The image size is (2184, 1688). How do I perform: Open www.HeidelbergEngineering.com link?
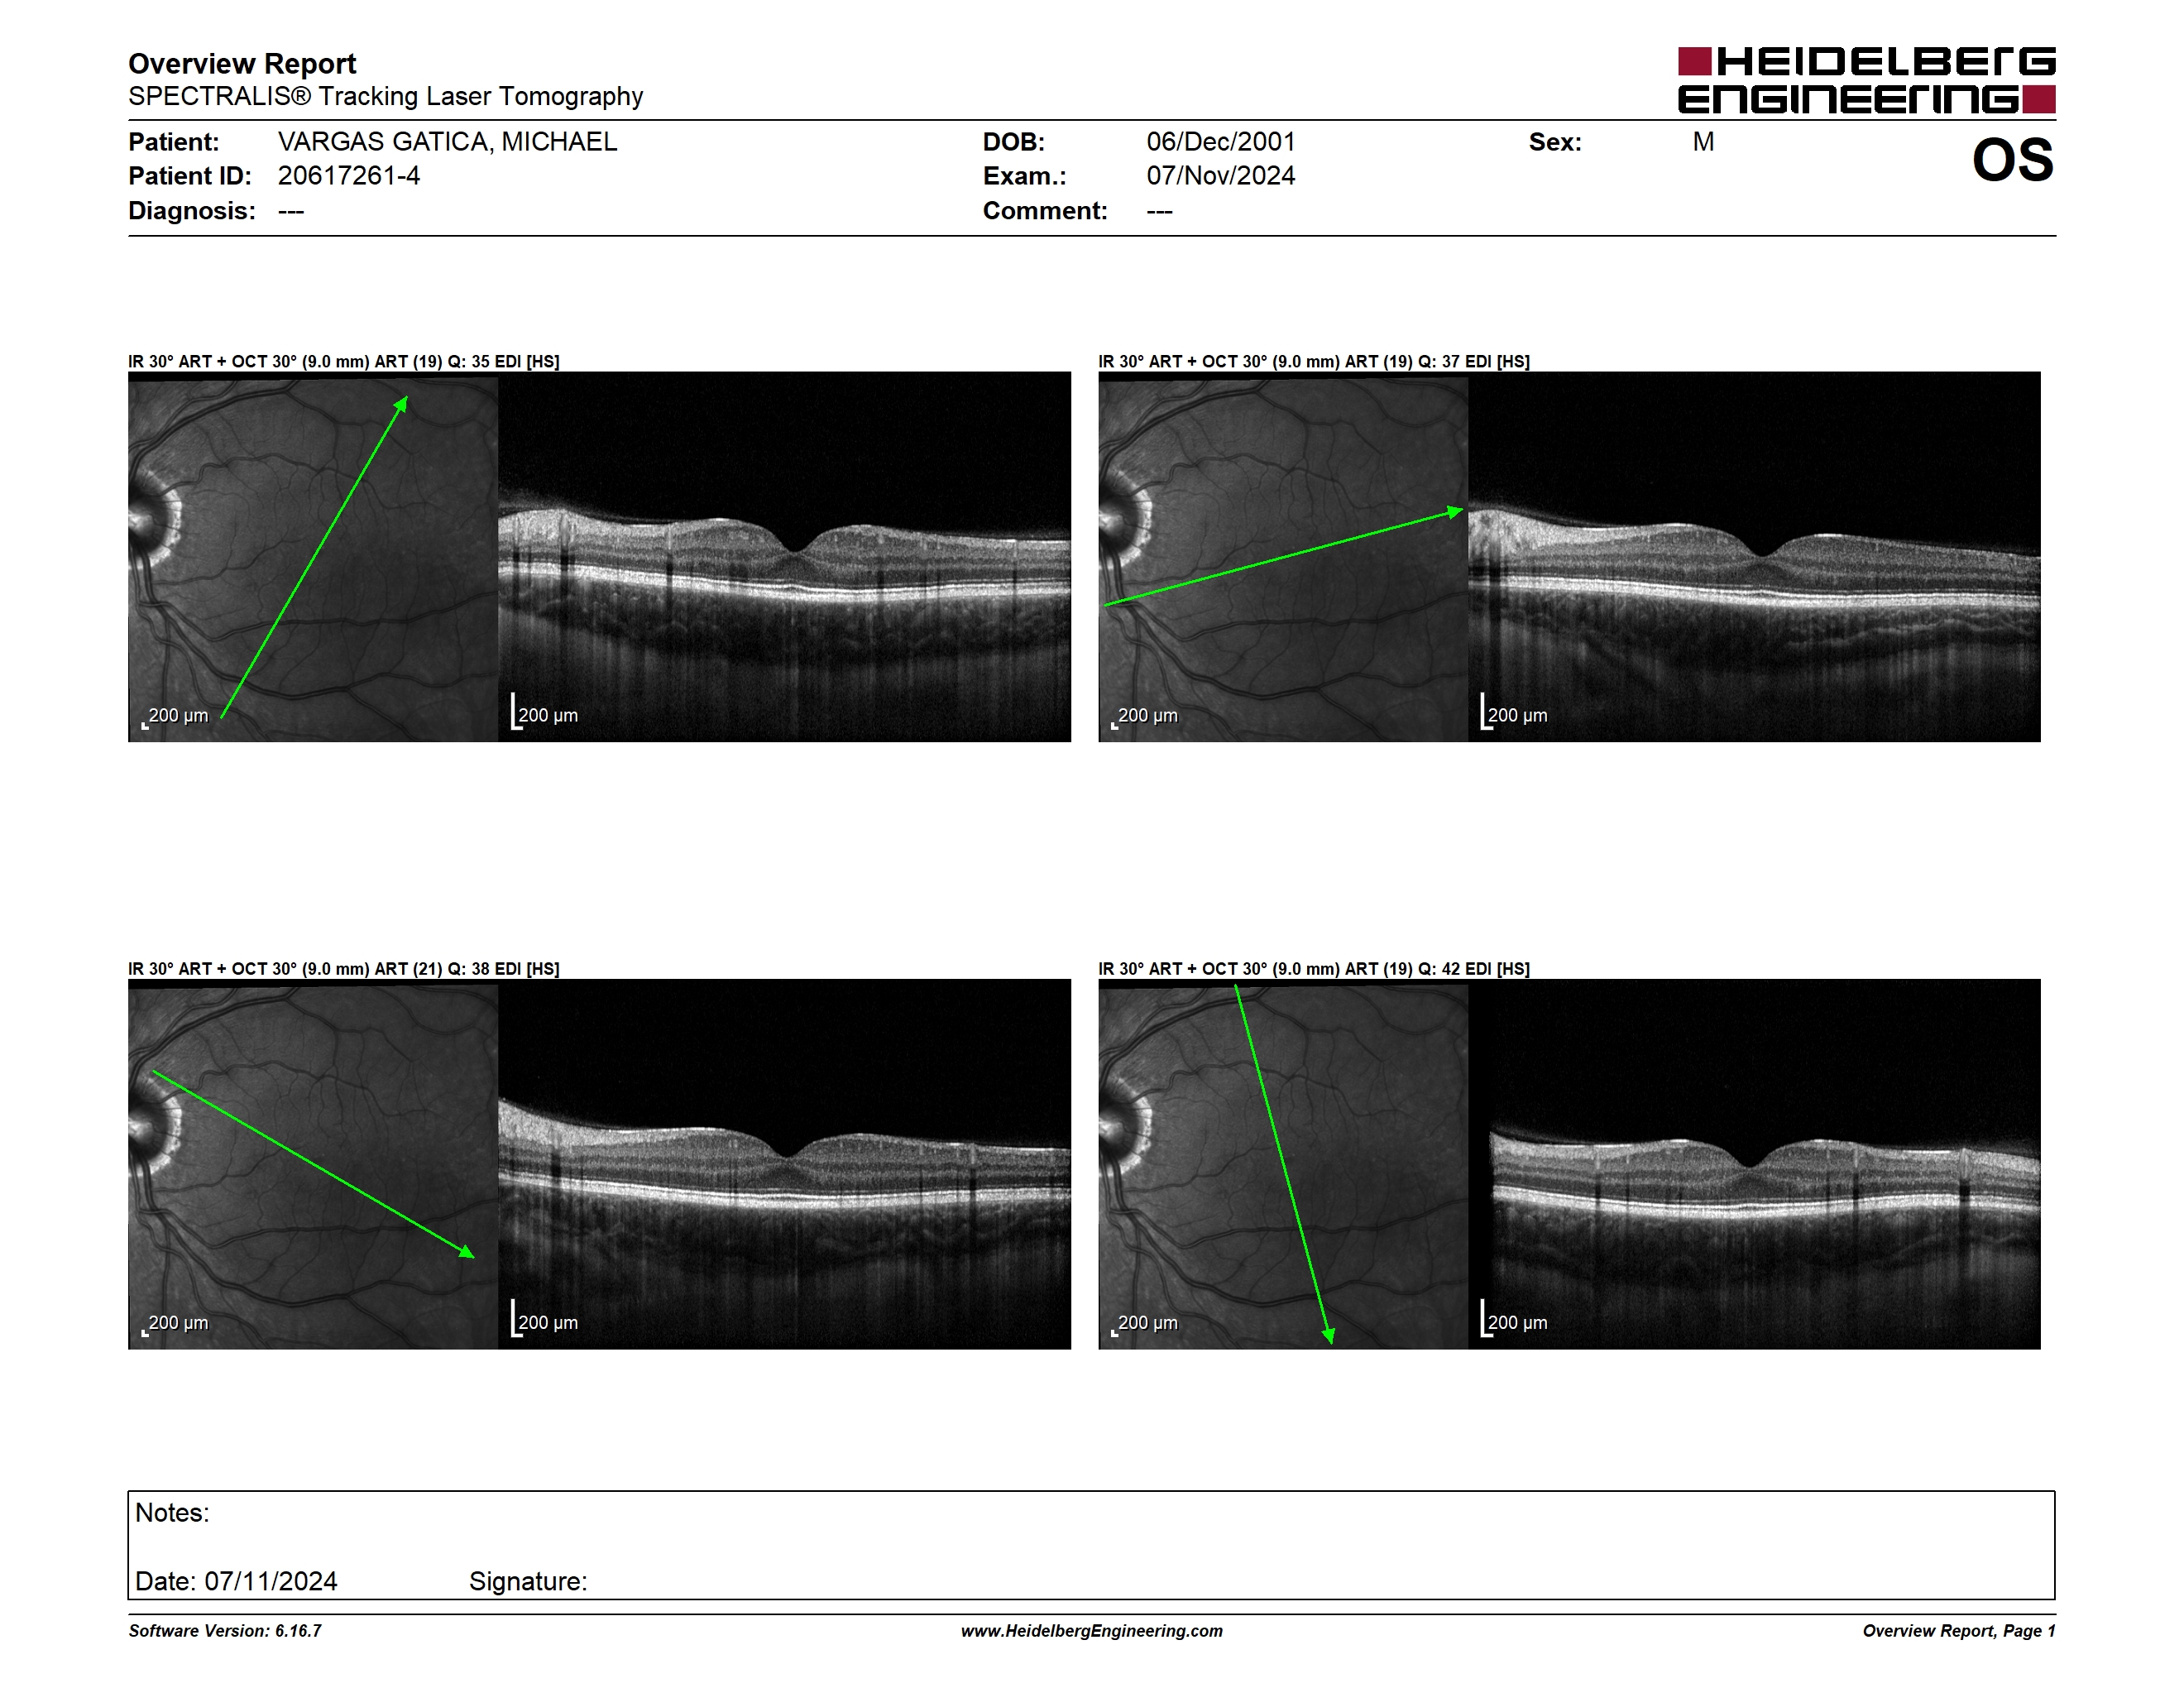(1091, 1630)
